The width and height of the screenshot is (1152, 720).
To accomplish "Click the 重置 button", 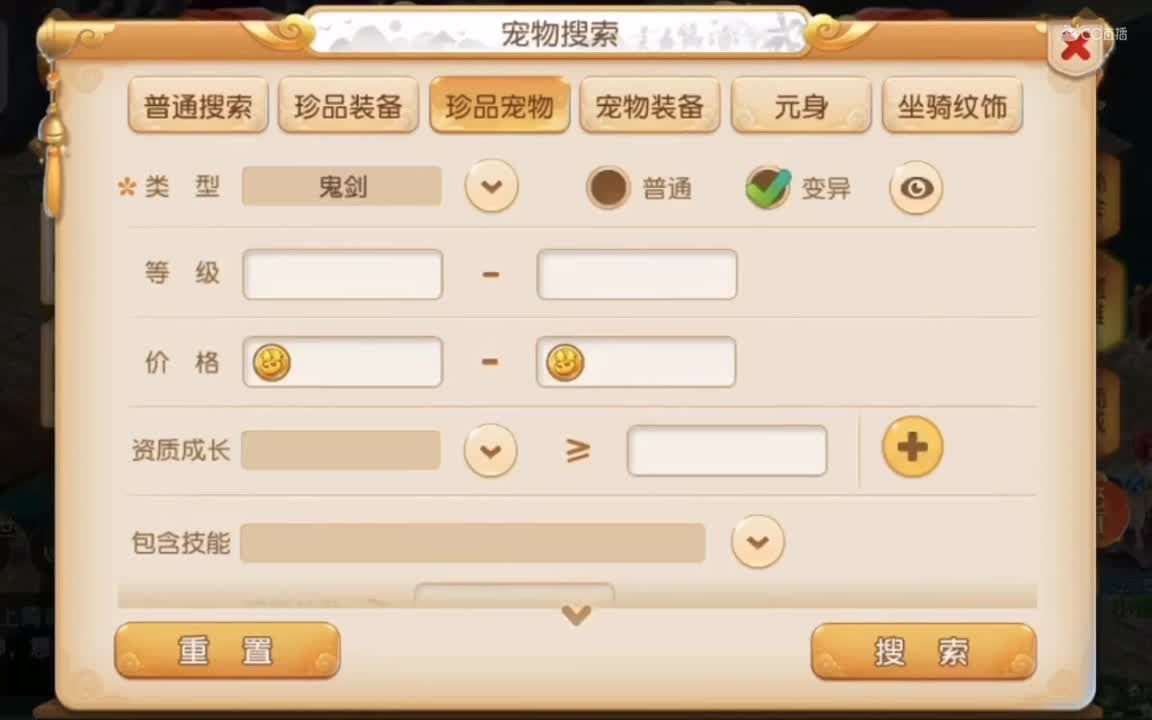I will pyautogui.click(x=228, y=650).
